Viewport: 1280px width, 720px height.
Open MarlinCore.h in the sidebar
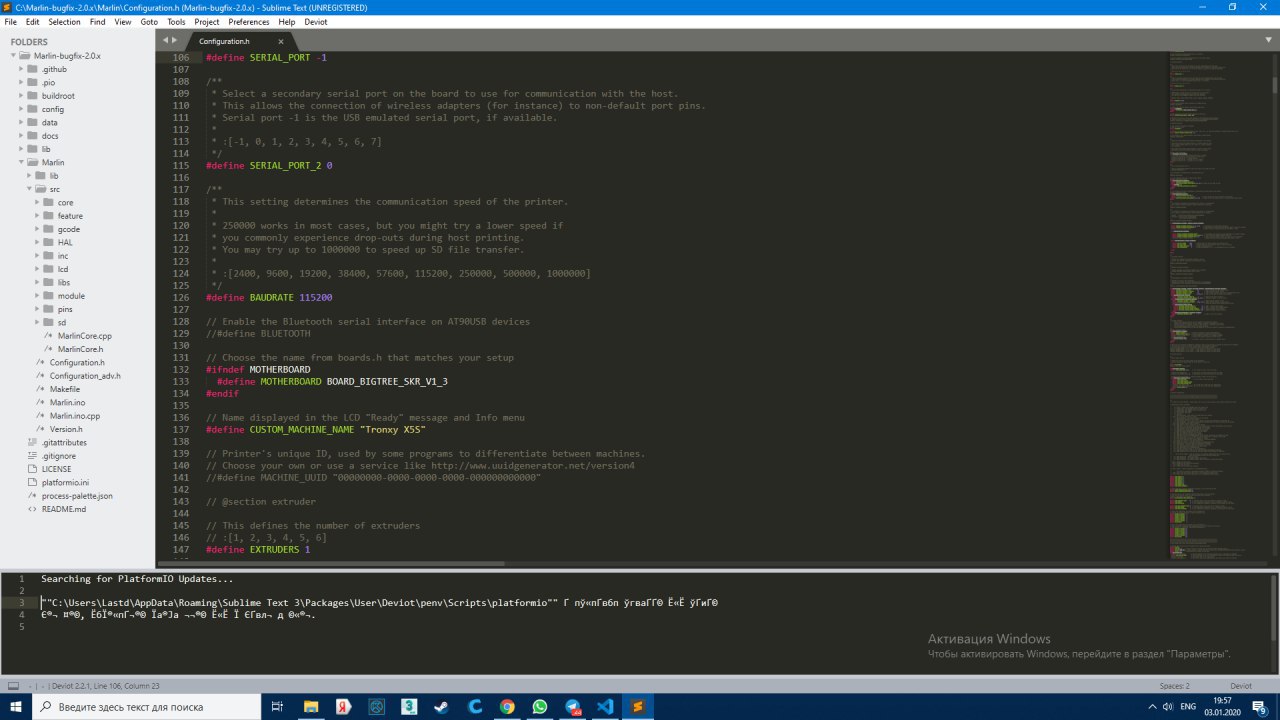80,349
